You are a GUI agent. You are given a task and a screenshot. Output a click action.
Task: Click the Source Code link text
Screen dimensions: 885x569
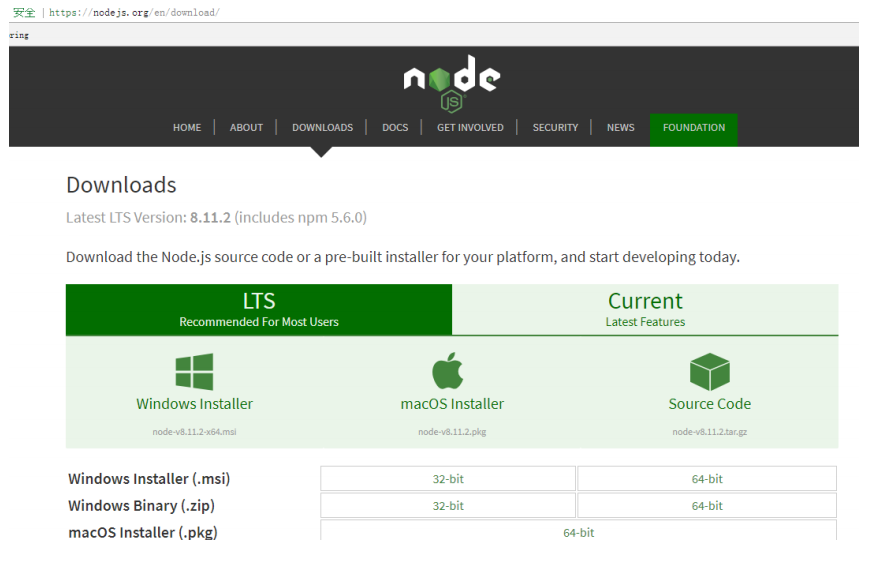point(709,404)
